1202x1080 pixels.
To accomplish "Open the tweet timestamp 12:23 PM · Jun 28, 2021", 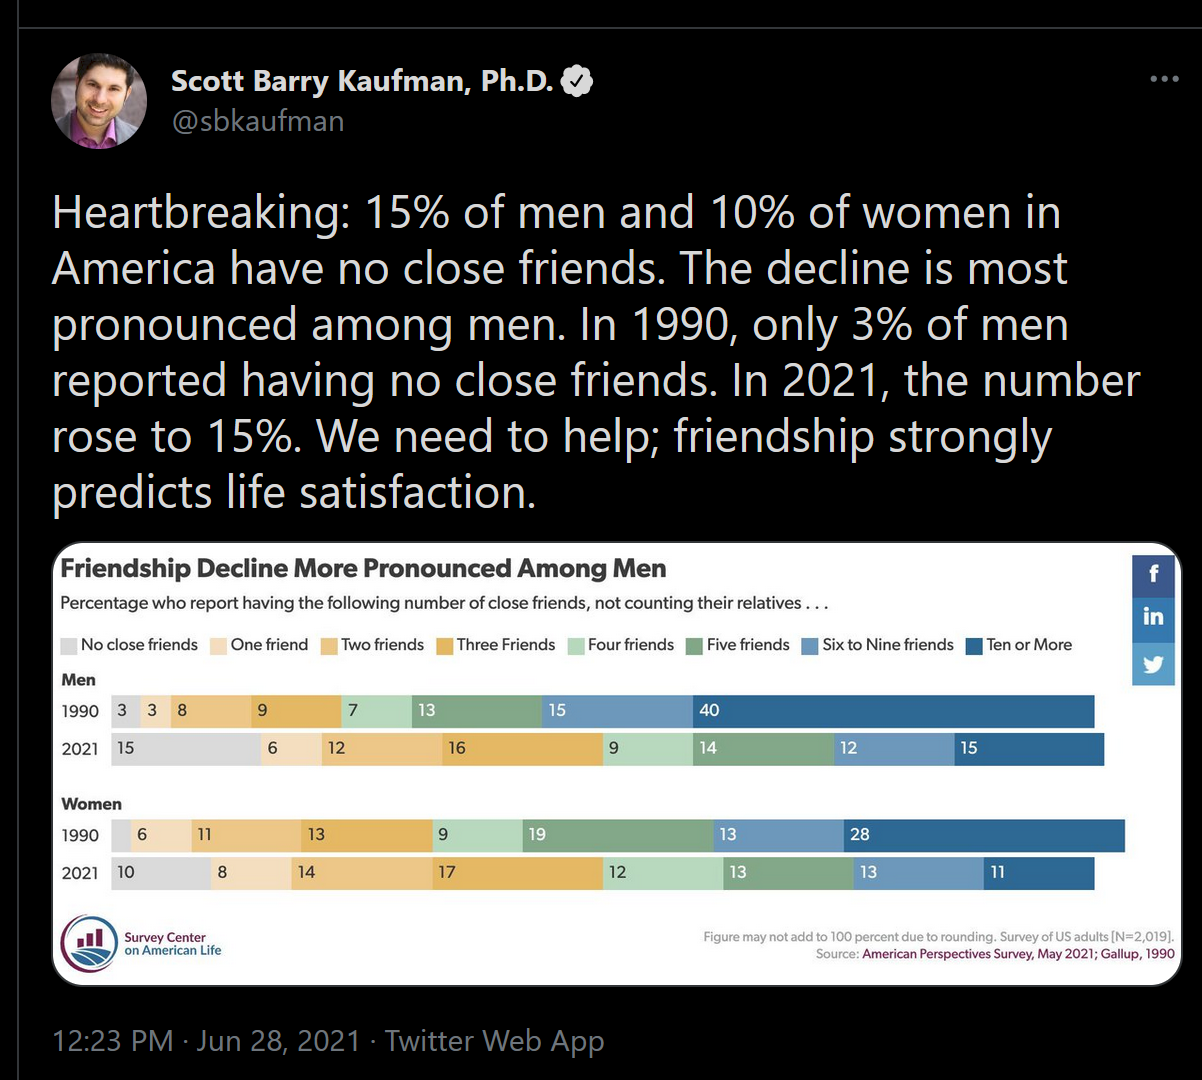I will [205, 1041].
